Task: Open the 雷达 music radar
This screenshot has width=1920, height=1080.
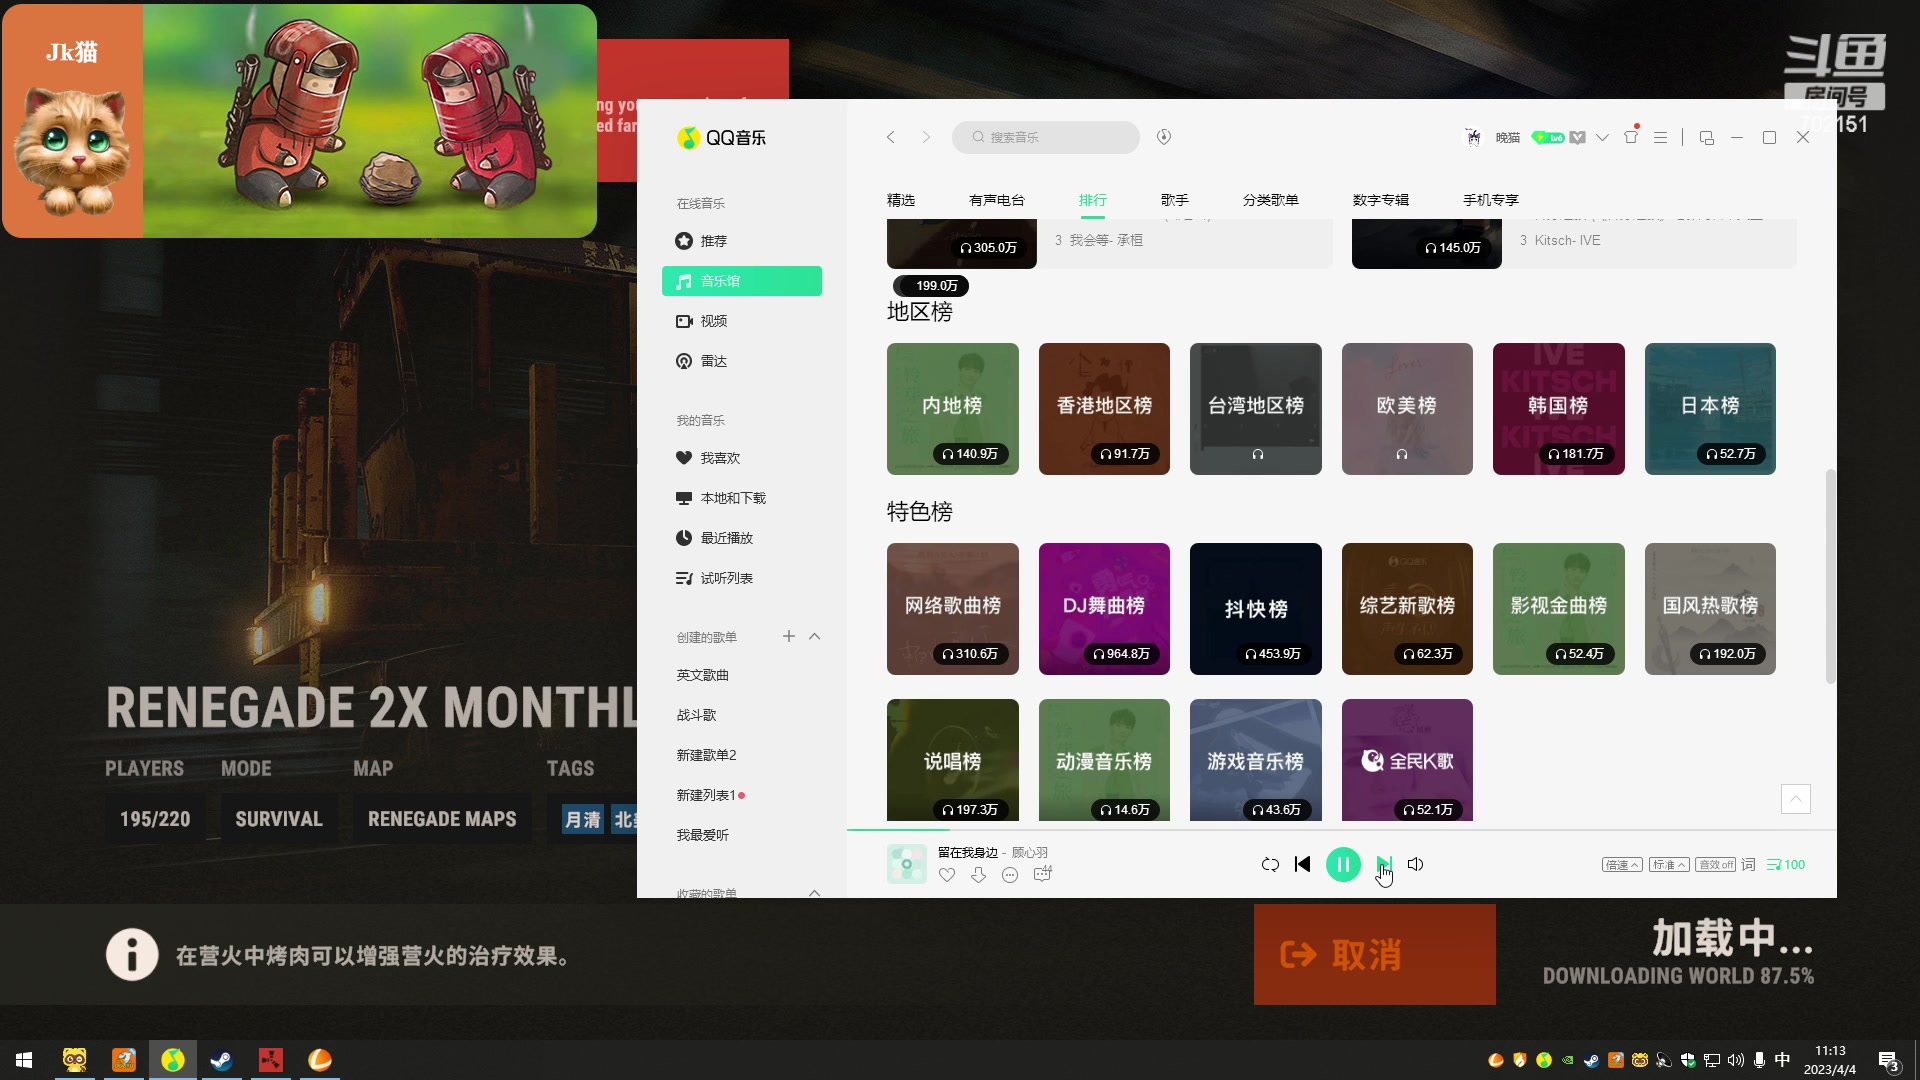Action: click(x=712, y=360)
